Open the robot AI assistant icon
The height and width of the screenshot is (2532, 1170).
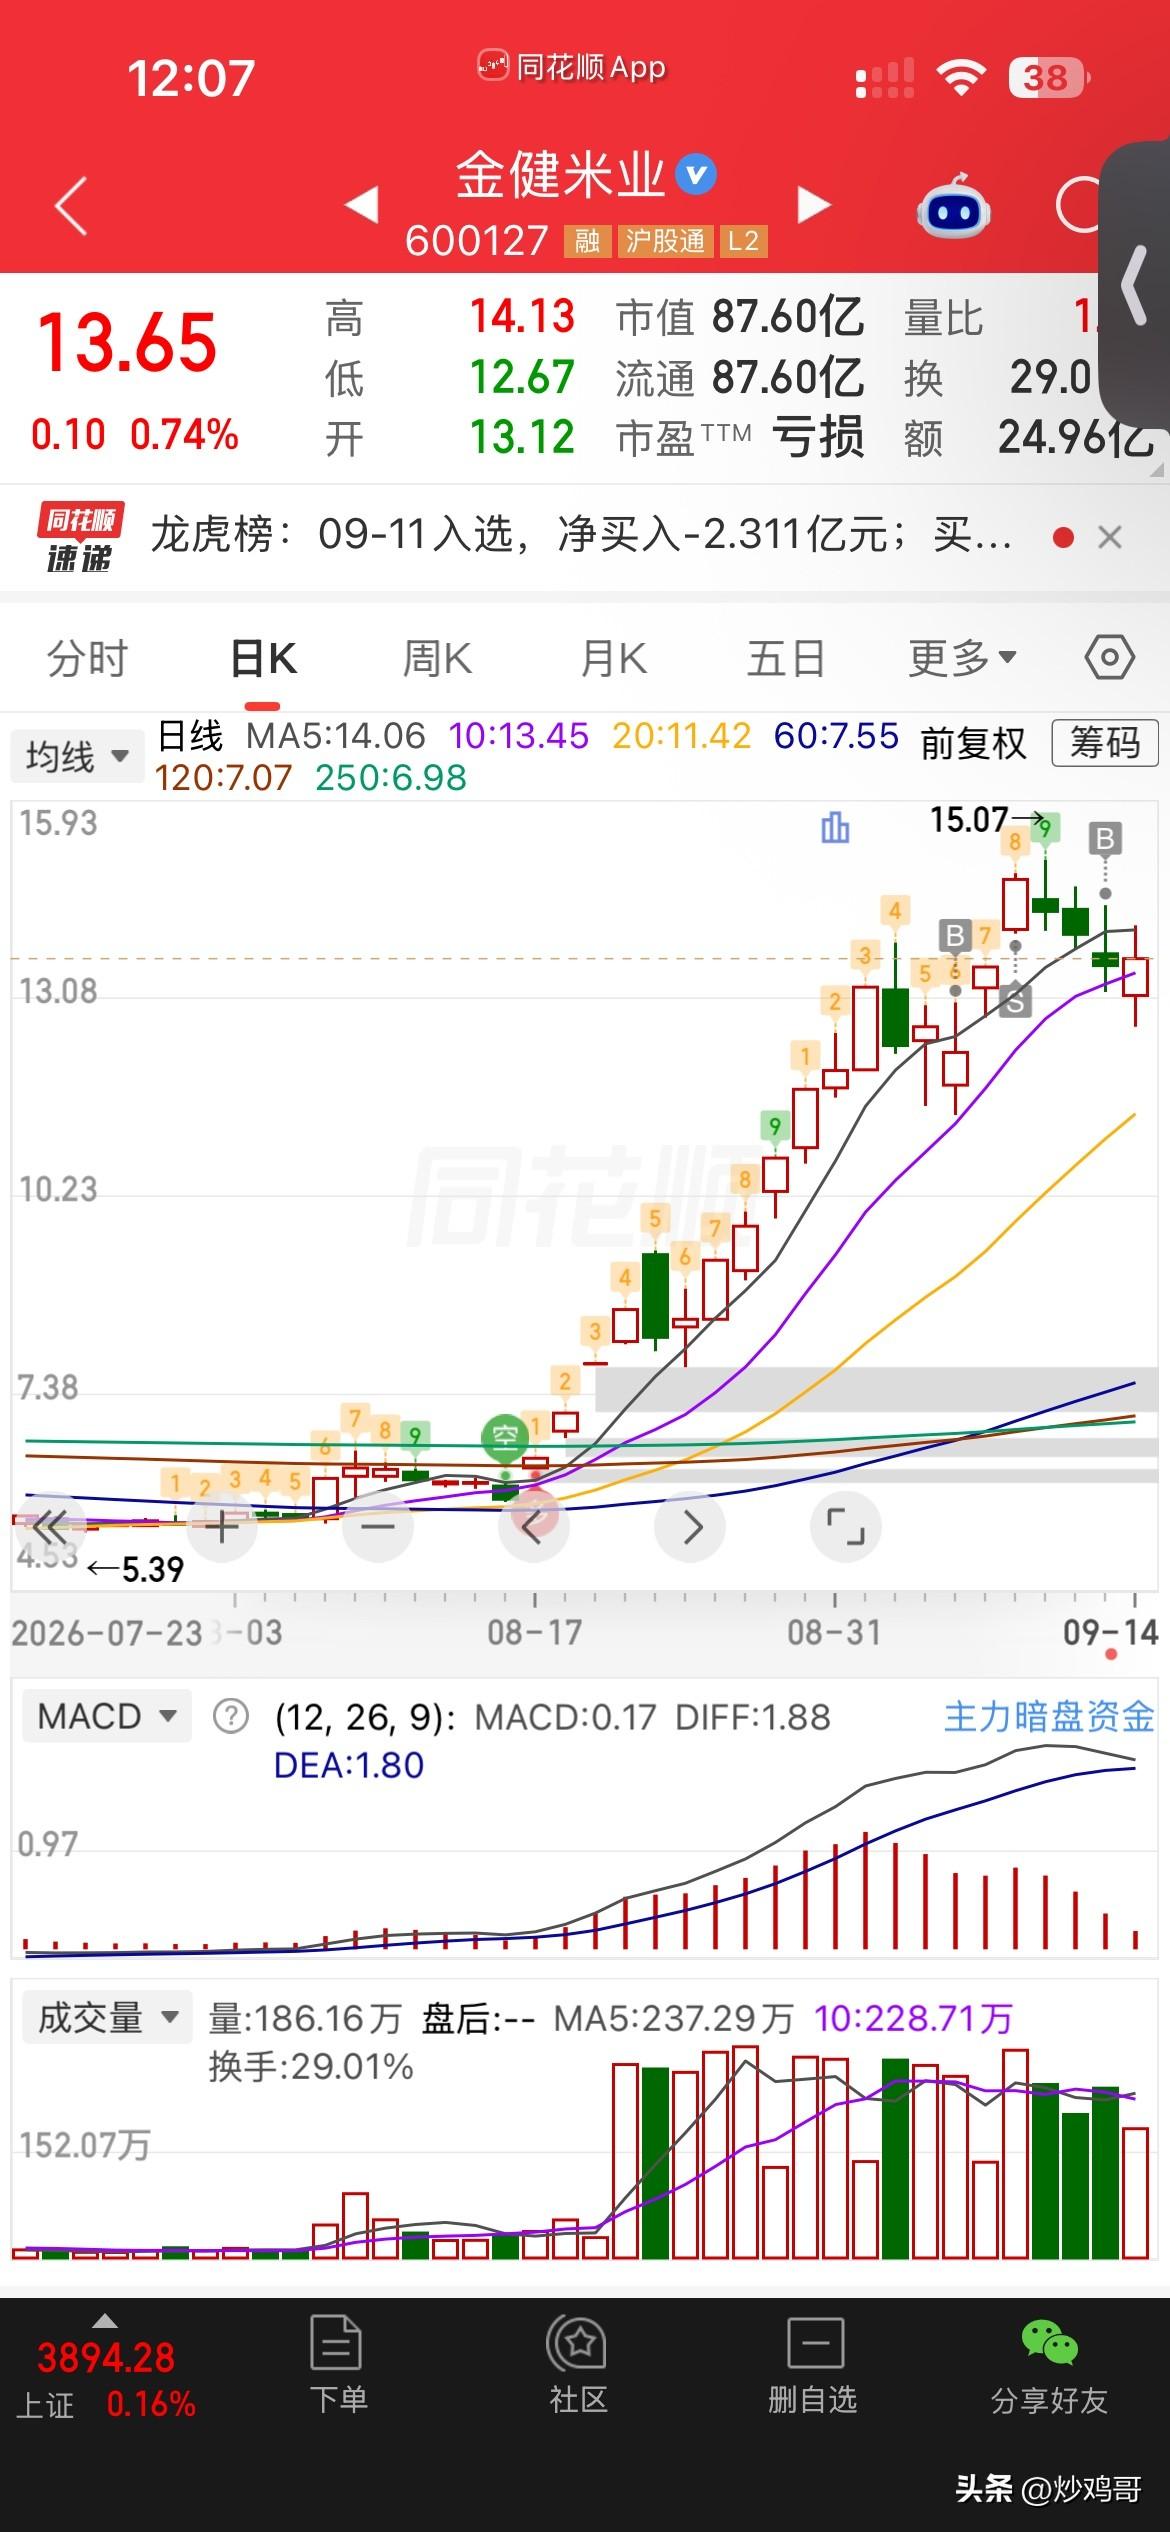[953, 206]
